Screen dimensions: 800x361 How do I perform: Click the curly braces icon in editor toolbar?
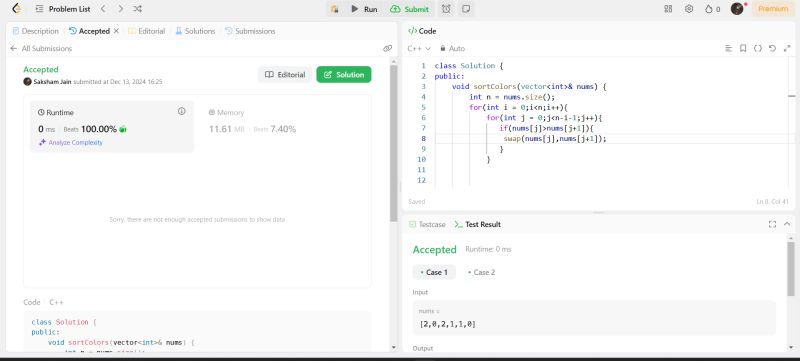tap(758, 48)
